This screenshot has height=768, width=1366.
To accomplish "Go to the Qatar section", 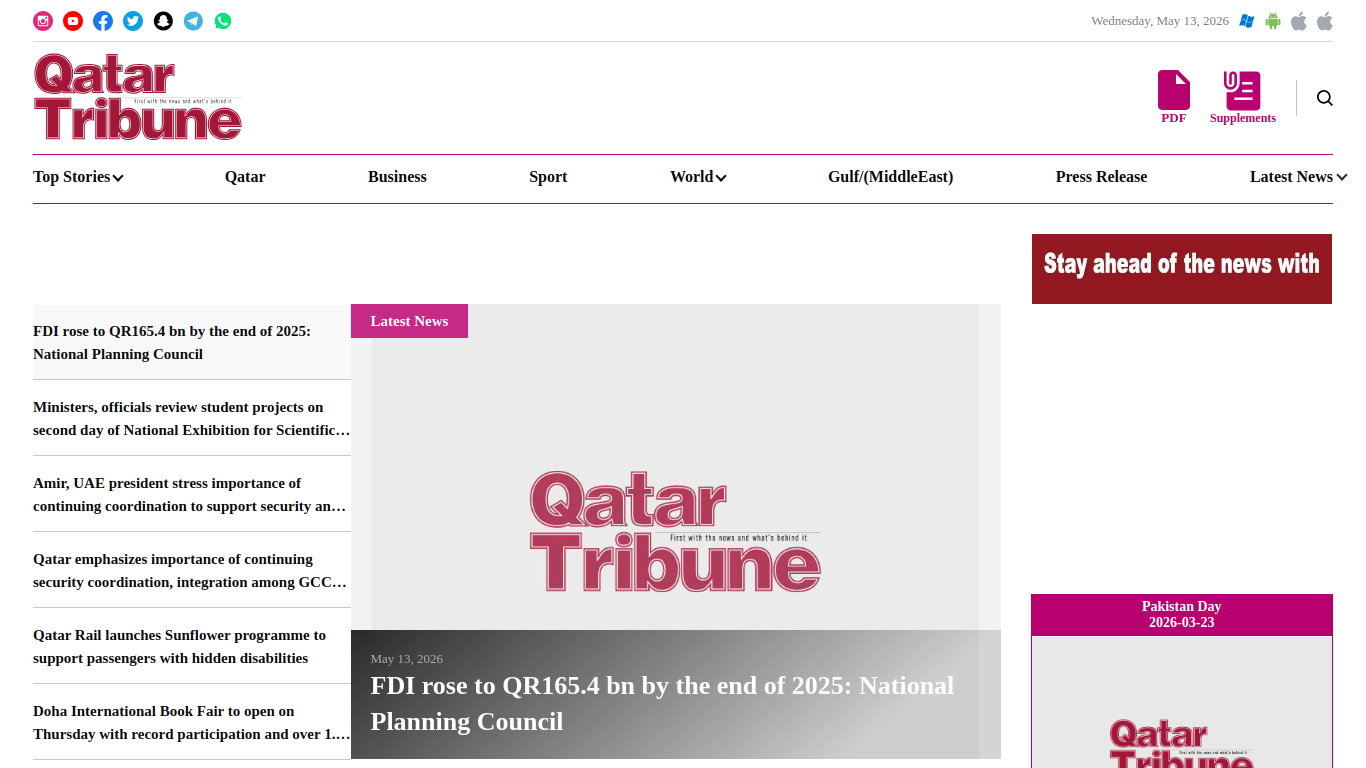I will [x=245, y=177].
